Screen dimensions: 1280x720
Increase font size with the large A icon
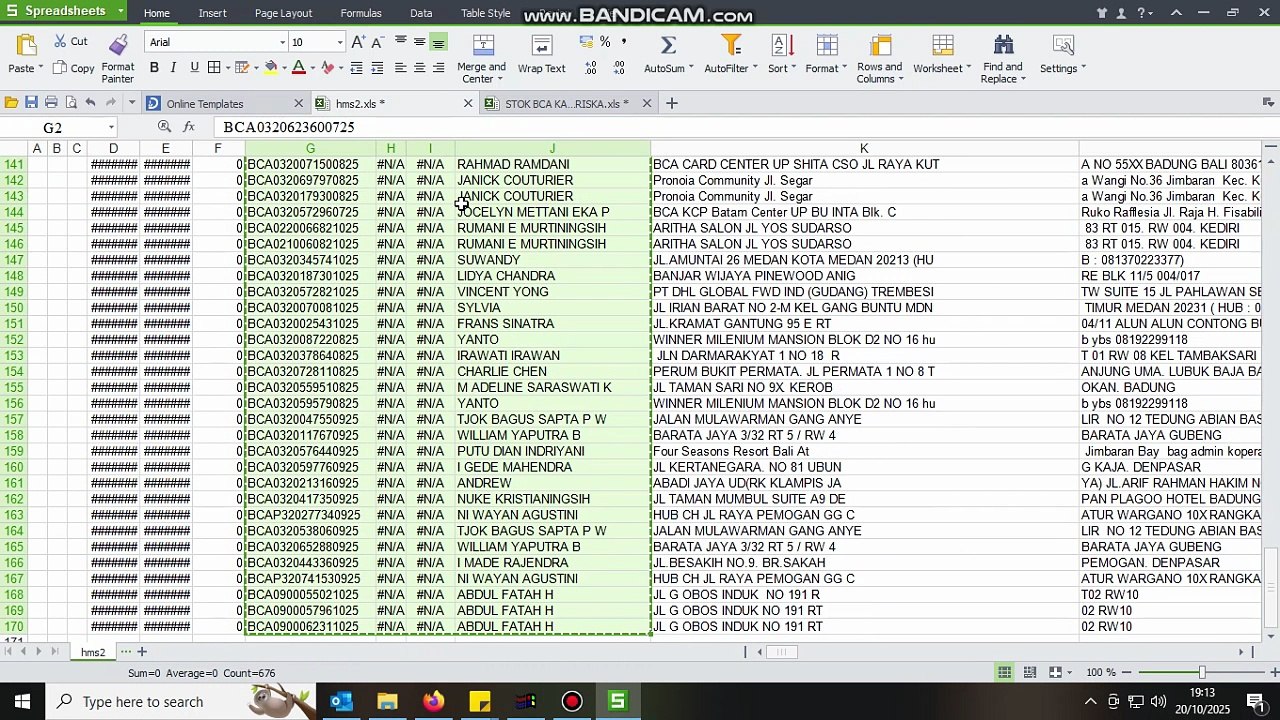358,42
